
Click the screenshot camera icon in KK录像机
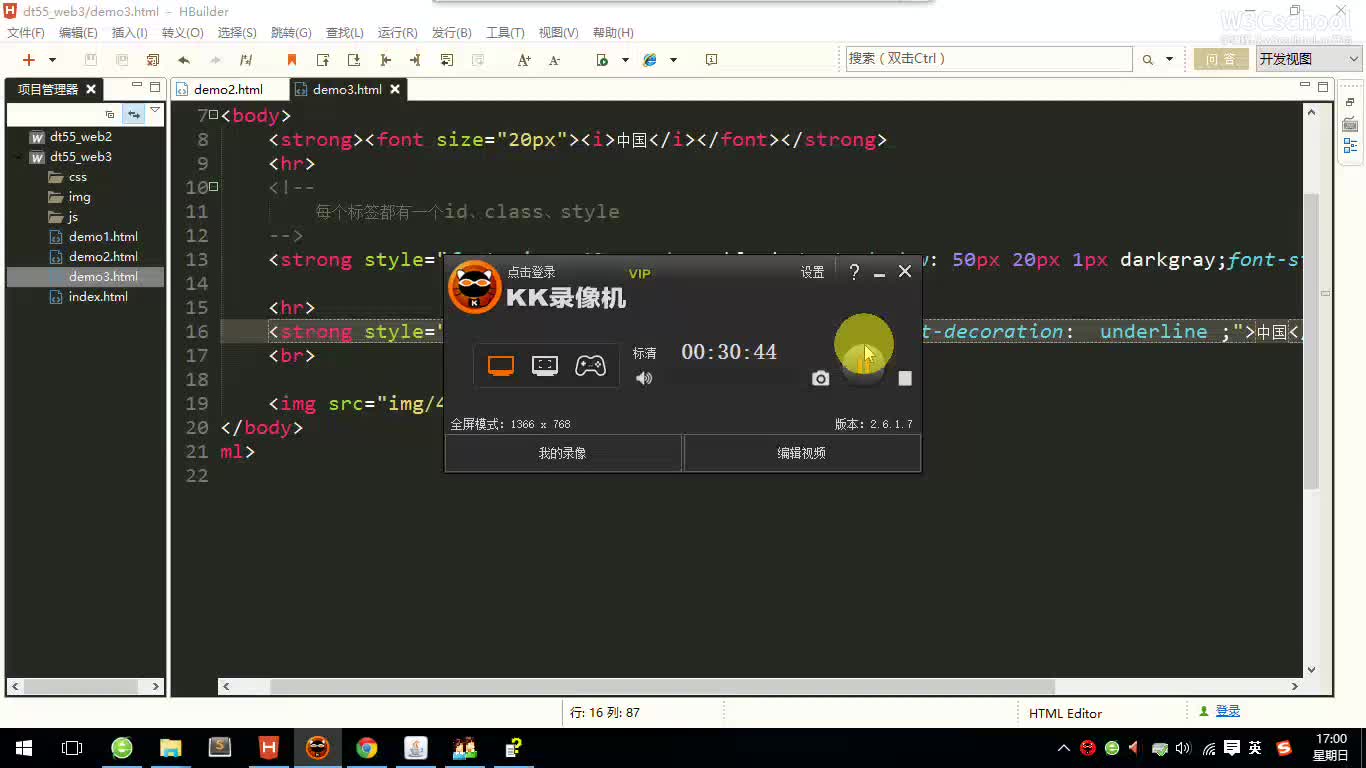point(820,378)
